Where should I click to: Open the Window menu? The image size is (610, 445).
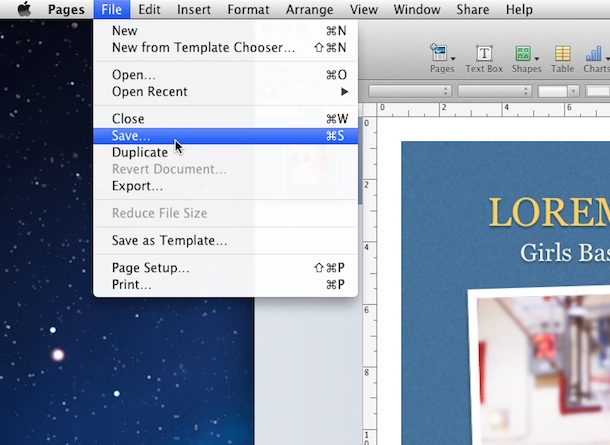click(417, 9)
